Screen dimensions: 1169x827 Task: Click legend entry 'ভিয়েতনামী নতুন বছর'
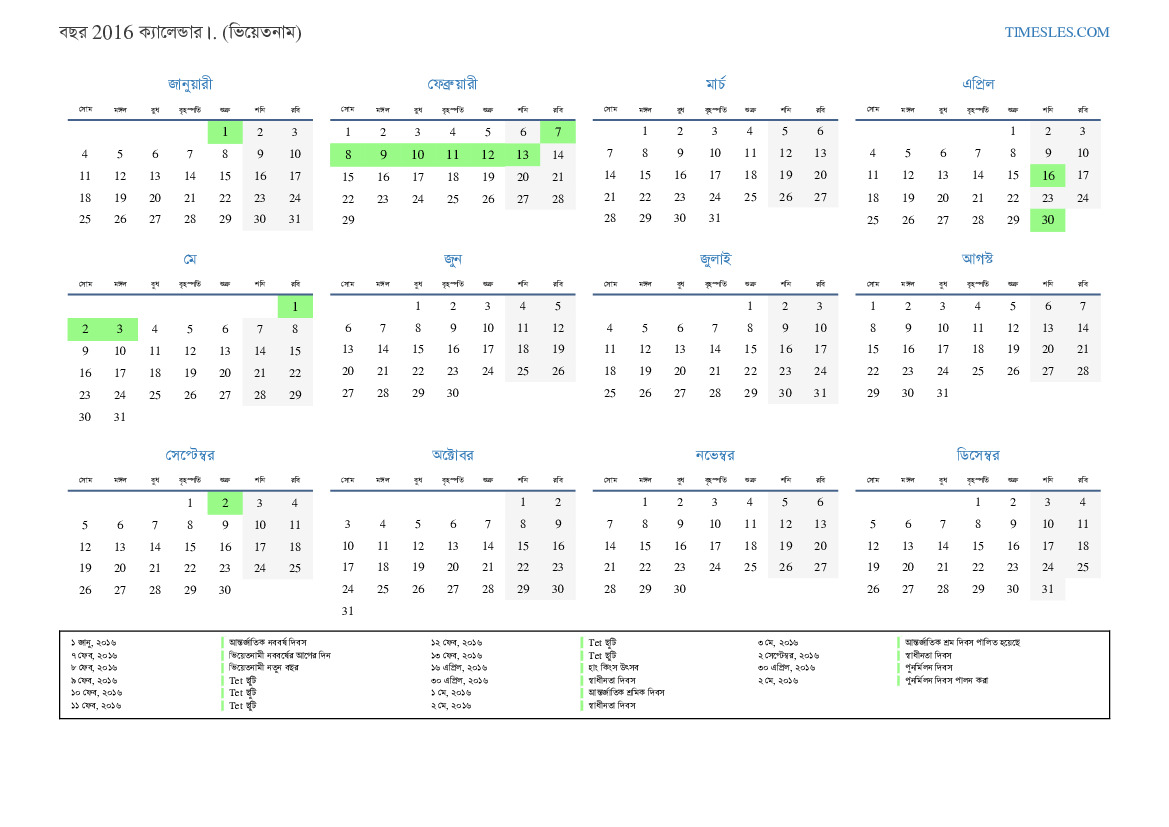(x=263, y=667)
